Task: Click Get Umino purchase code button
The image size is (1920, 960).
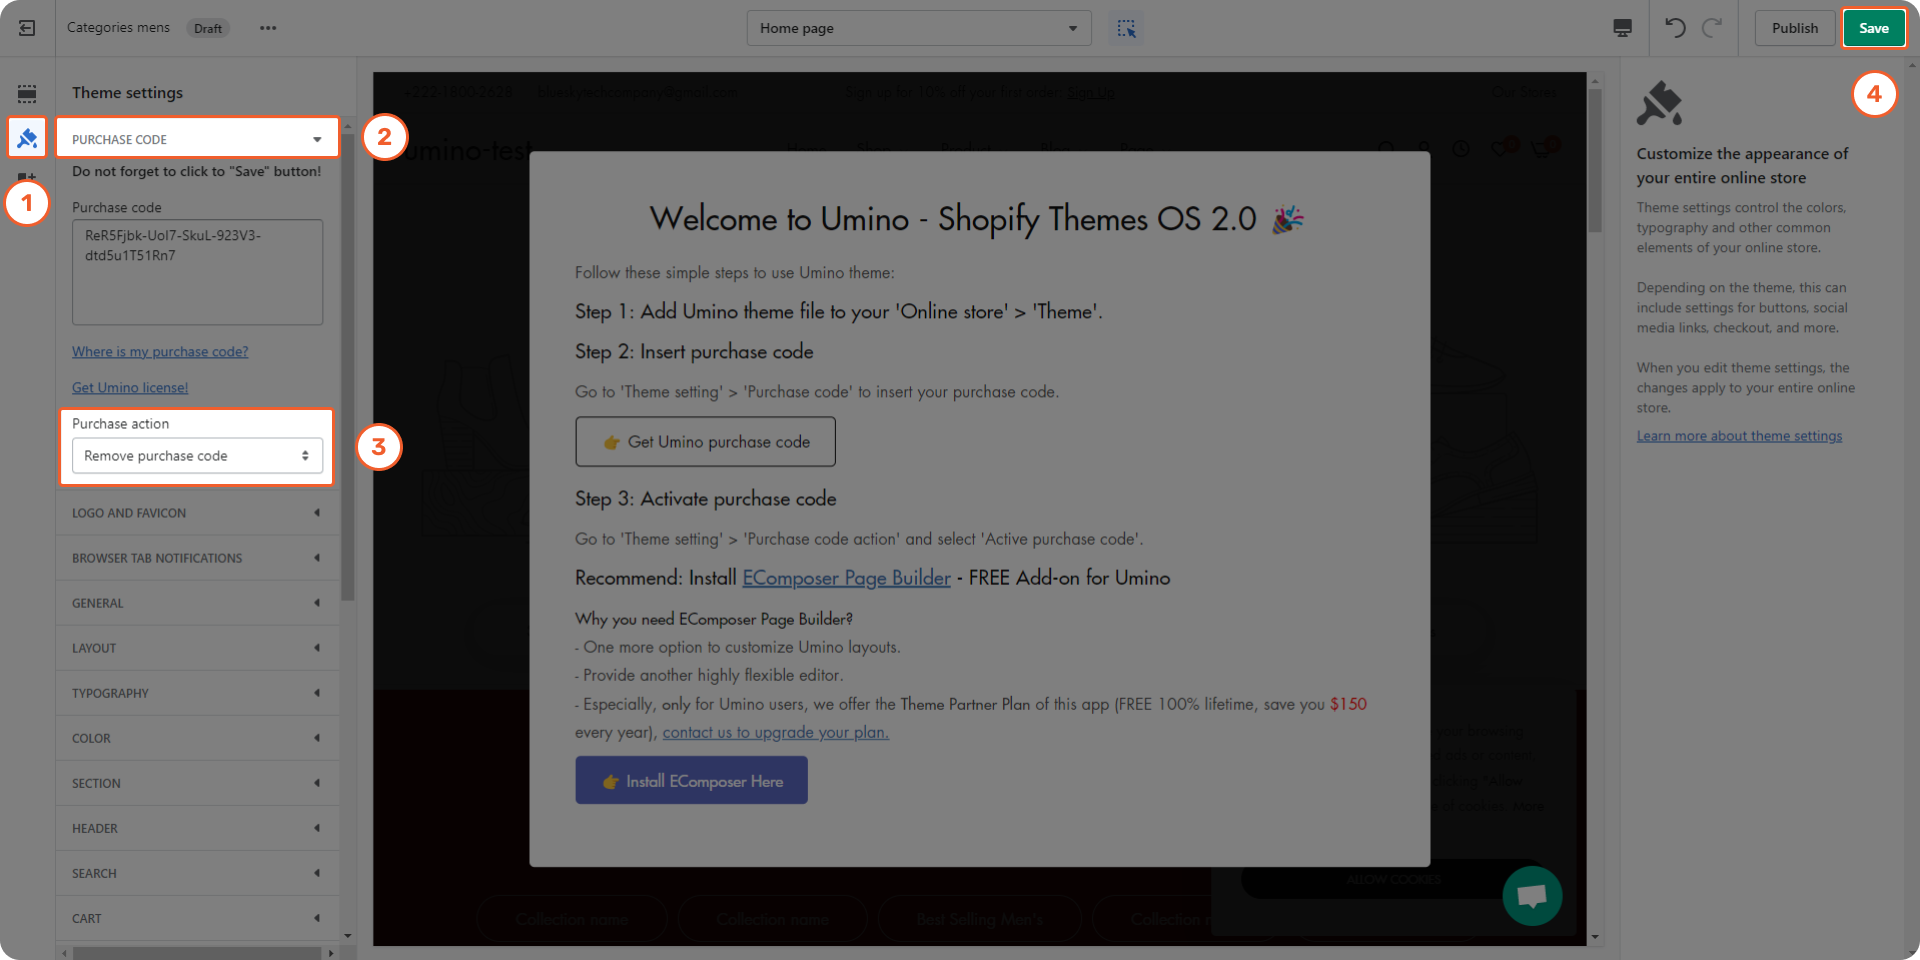Action: pyautogui.click(x=705, y=442)
